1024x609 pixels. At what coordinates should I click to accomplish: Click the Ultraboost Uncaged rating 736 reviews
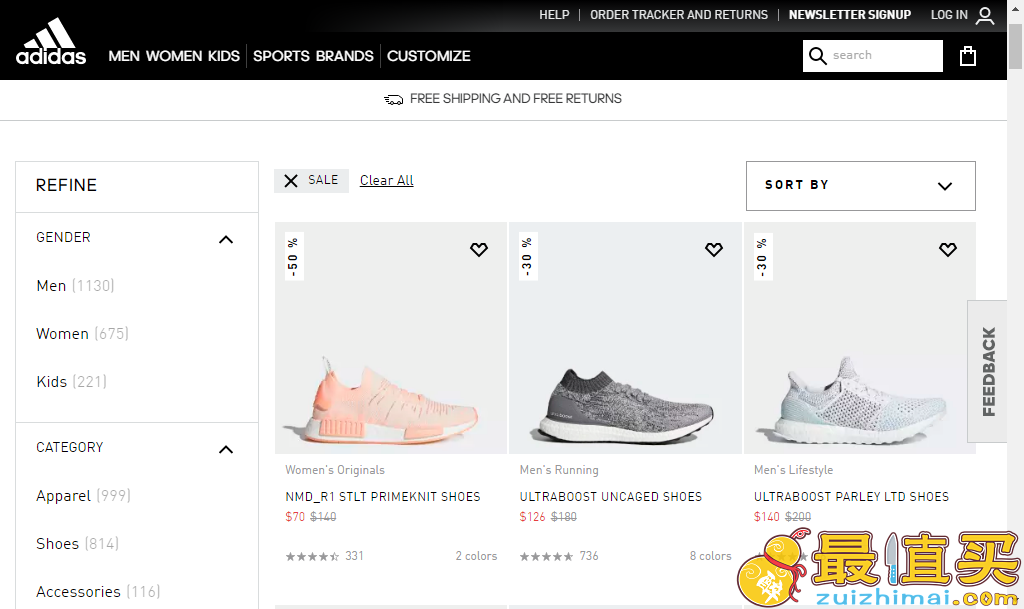[x=559, y=556]
